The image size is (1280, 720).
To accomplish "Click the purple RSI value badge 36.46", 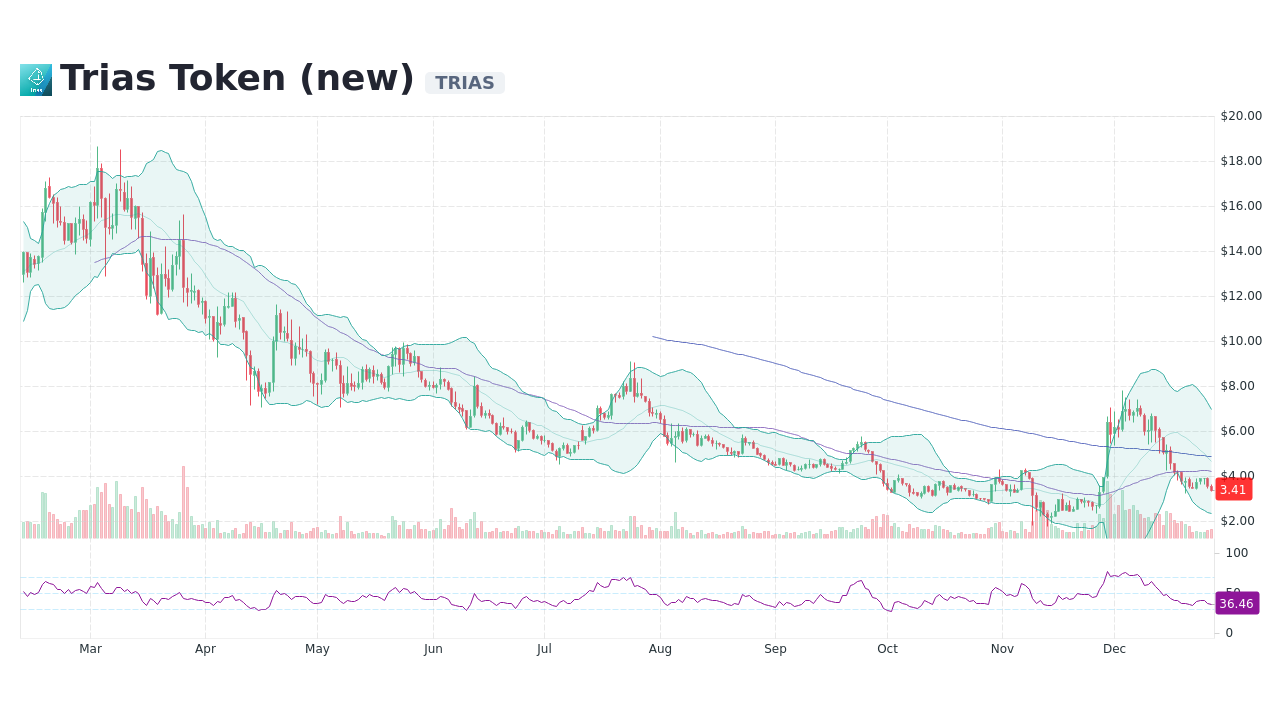I will 1237,603.
